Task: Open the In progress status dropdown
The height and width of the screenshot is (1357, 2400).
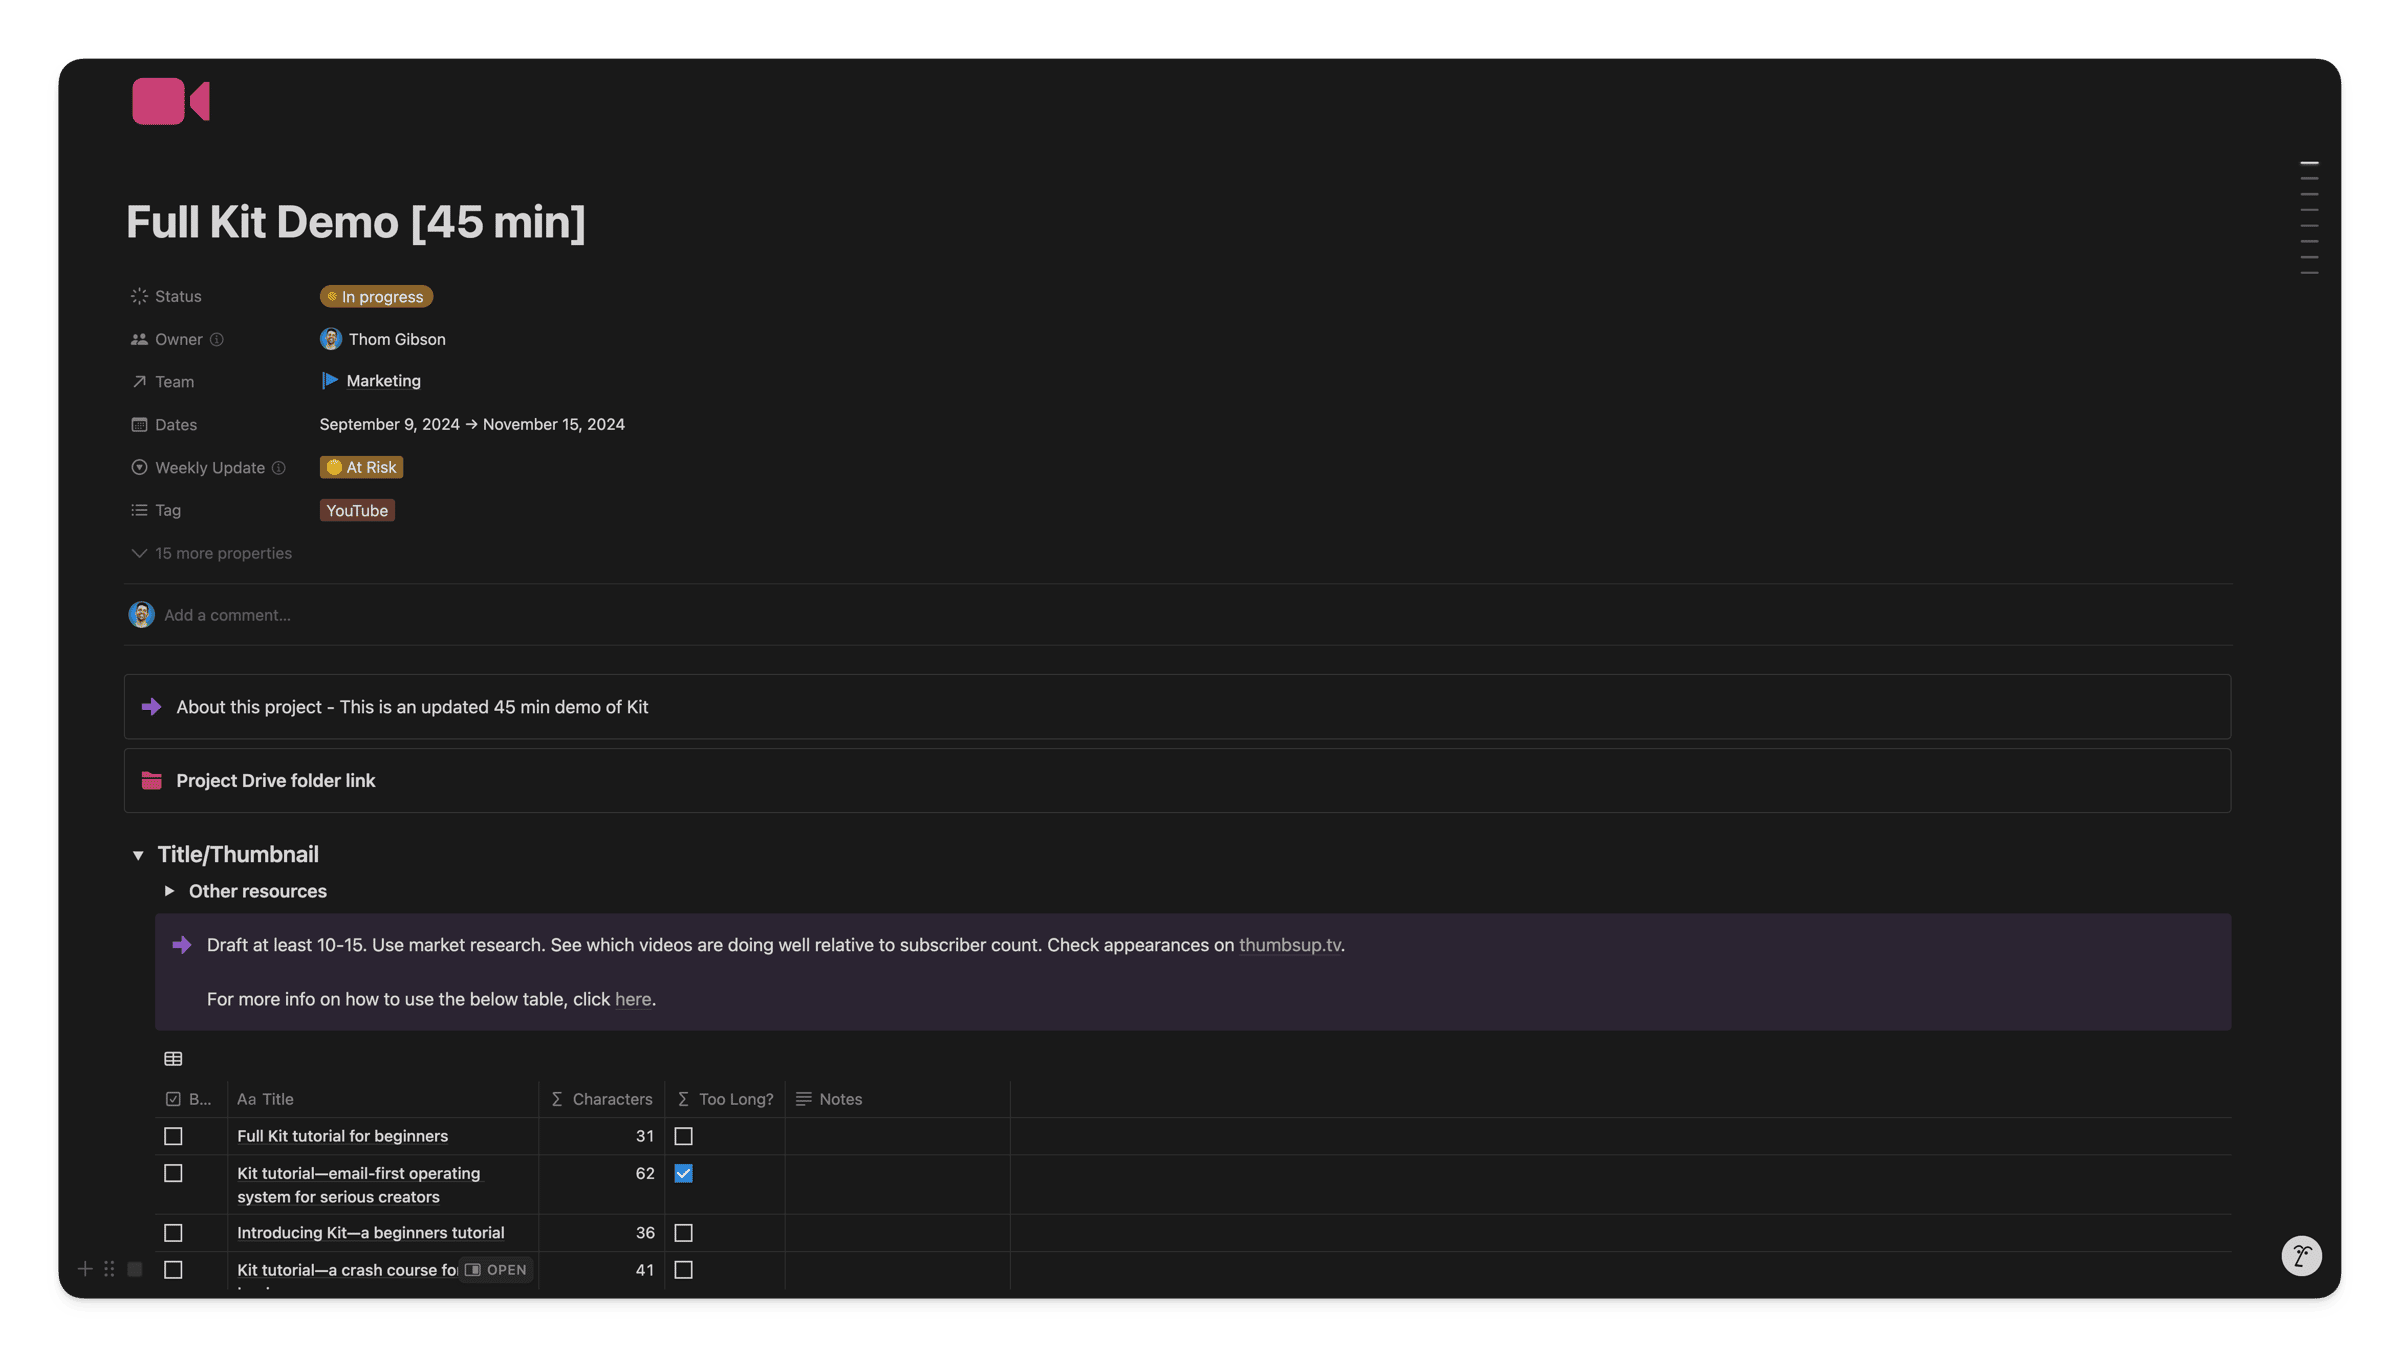Action: 376,297
